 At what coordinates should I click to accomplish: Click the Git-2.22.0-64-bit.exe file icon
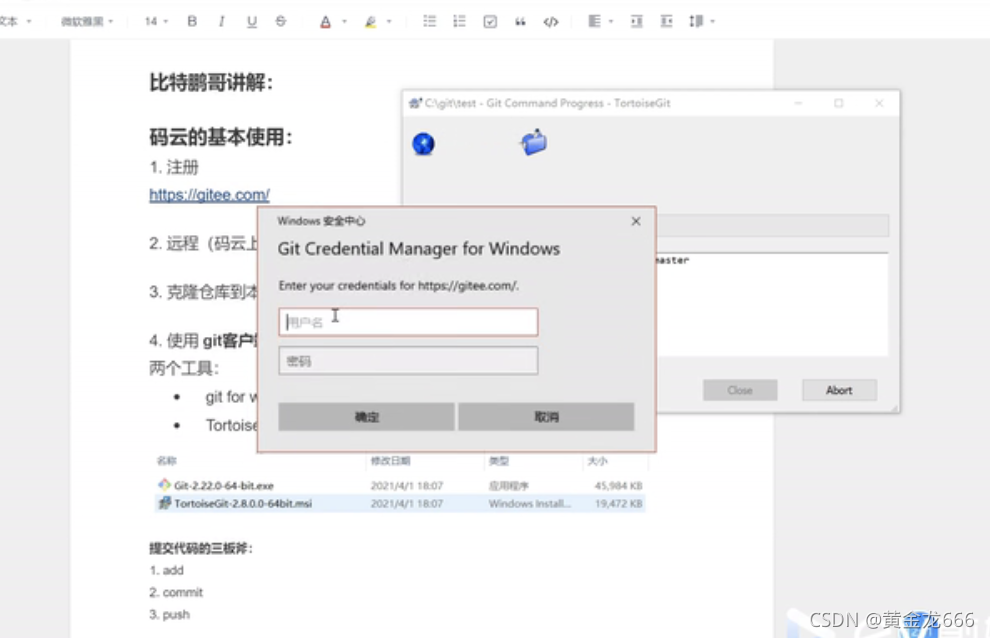tap(164, 485)
